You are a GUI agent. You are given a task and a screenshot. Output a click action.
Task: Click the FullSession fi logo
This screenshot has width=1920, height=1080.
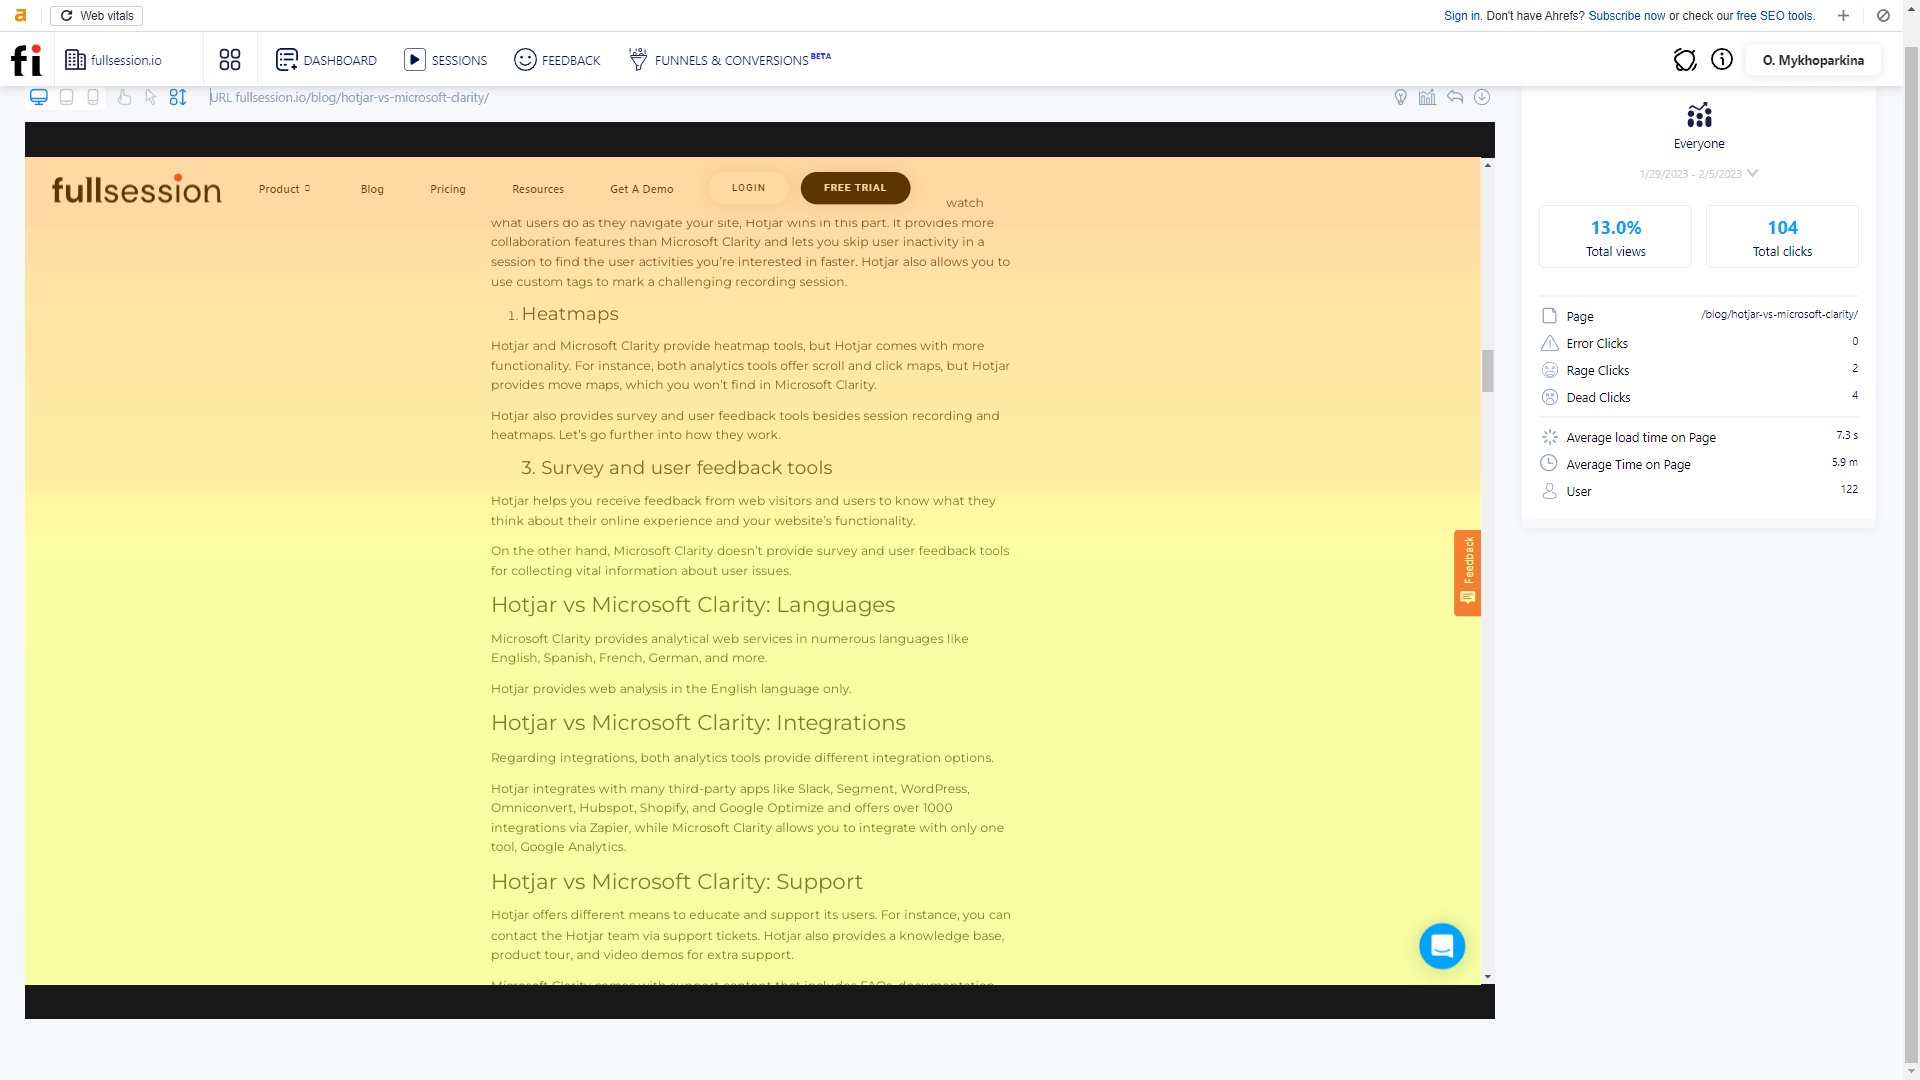(x=27, y=60)
